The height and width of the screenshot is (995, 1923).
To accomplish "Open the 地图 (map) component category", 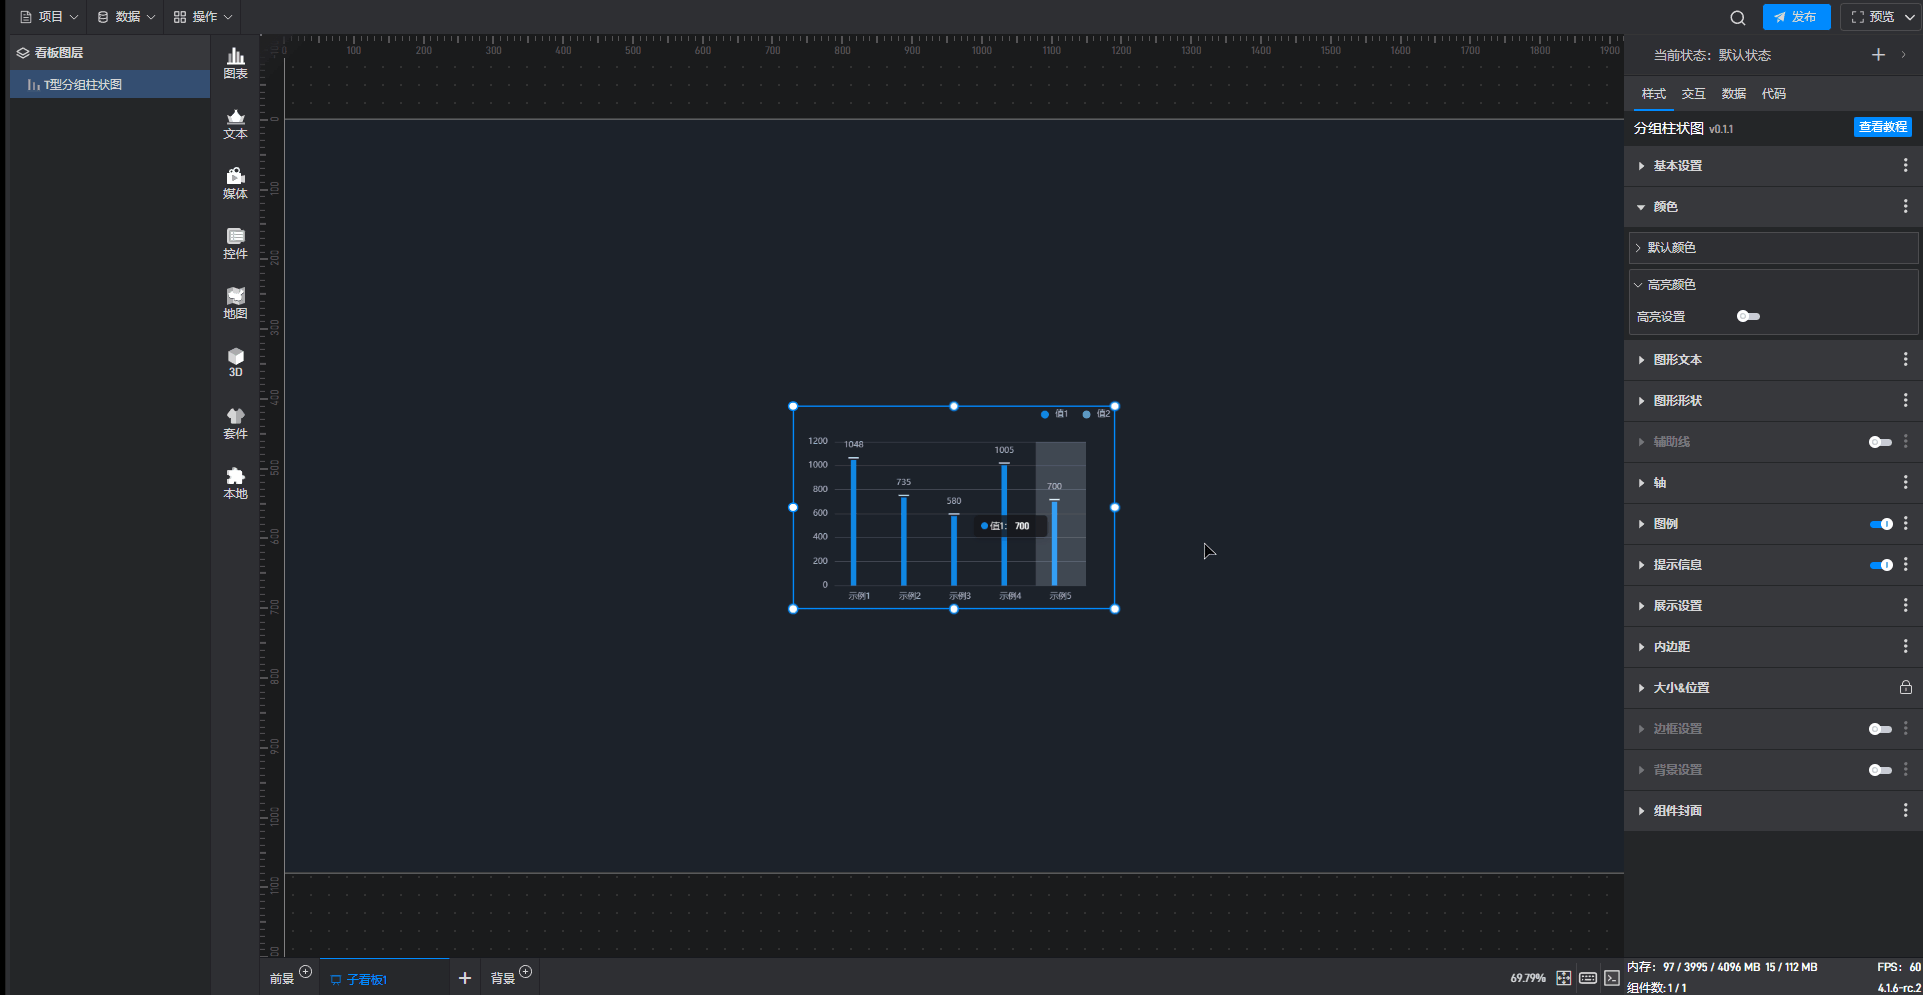I will (235, 303).
